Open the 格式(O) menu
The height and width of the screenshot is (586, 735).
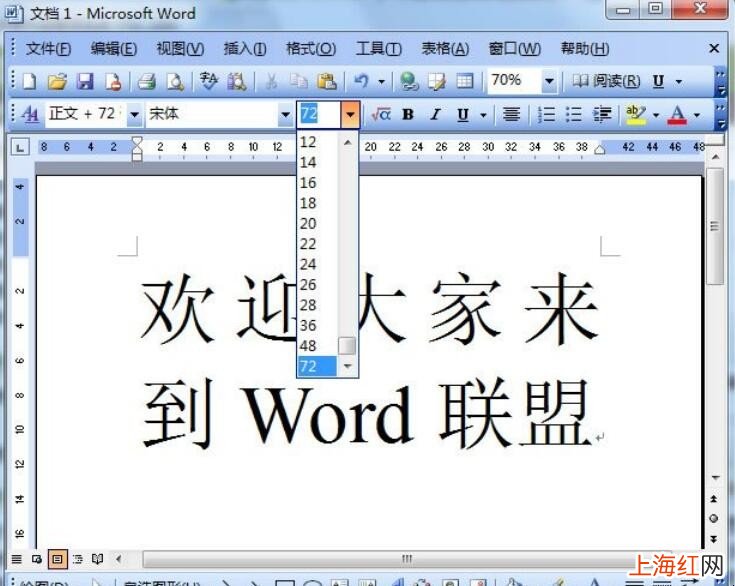point(311,49)
